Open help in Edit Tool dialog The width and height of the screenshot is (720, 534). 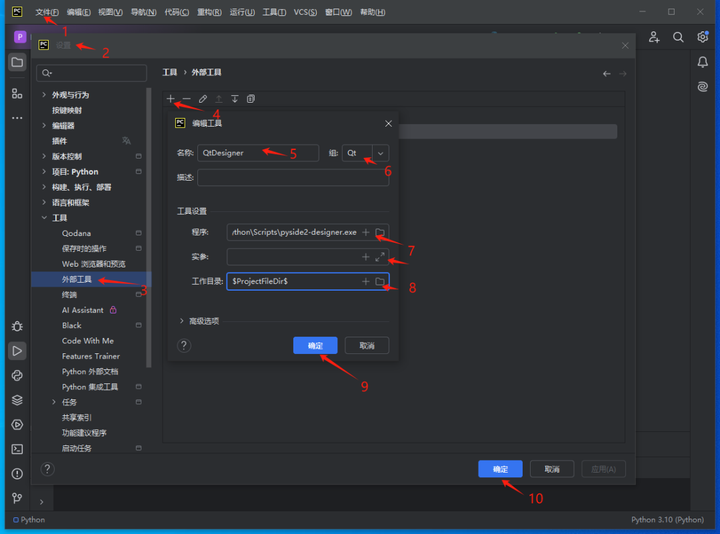(x=184, y=345)
